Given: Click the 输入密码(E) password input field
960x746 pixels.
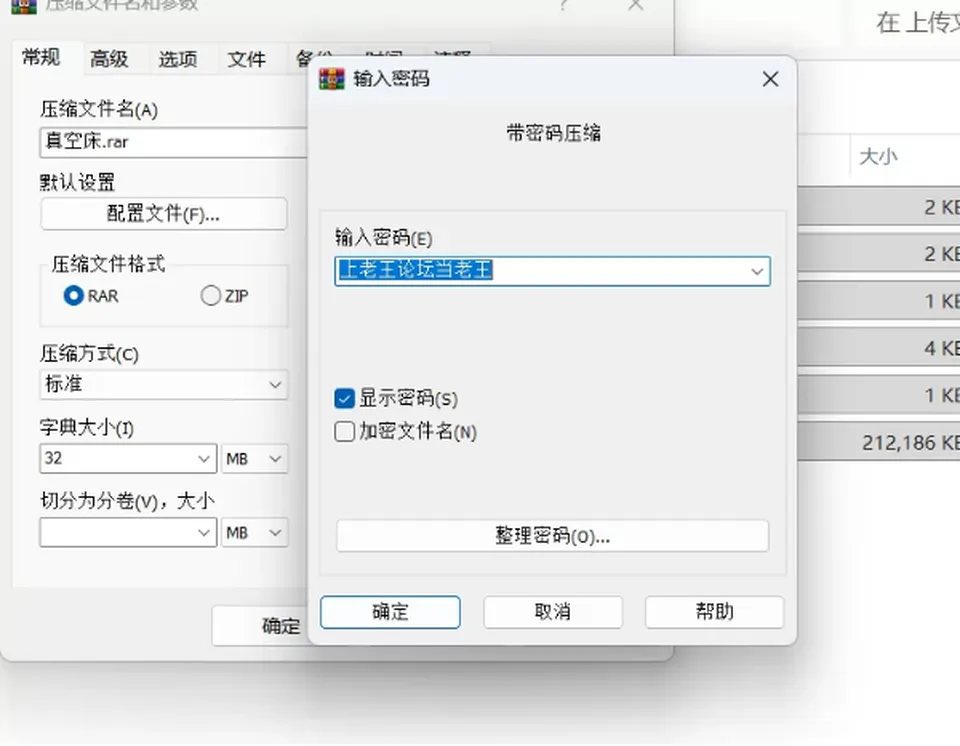Looking at the screenshot, I should tap(552, 271).
